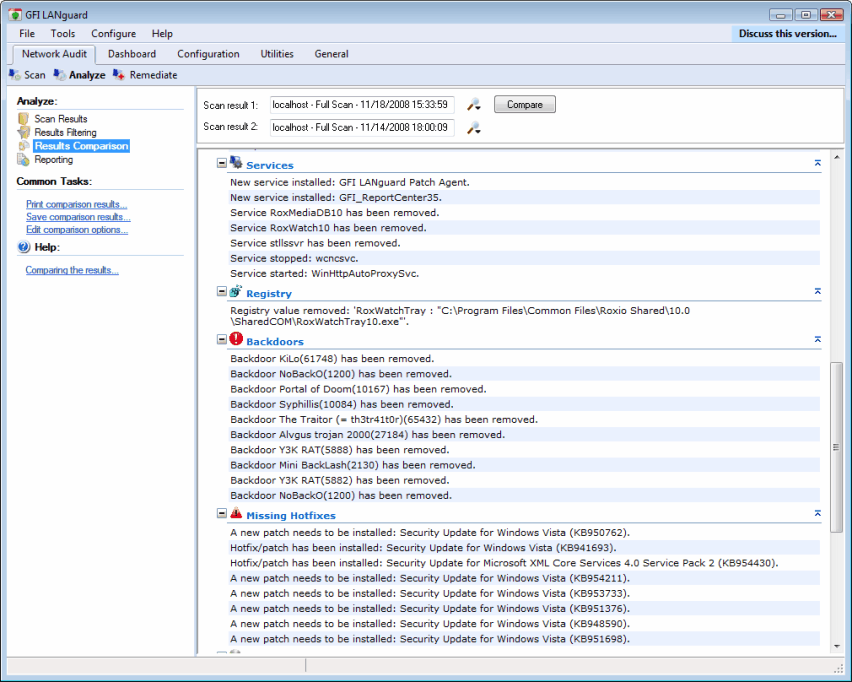Switch to the General tab
This screenshot has width=852, height=682.
(331, 54)
